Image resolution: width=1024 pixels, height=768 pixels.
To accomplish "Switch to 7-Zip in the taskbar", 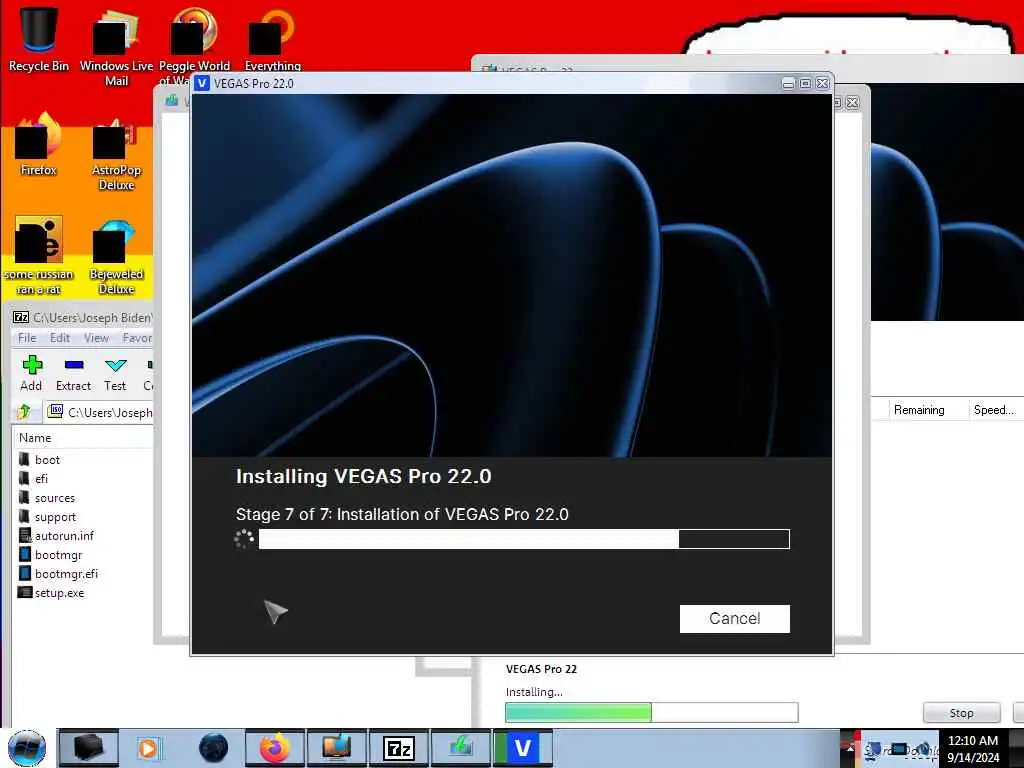I will click(x=398, y=748).
